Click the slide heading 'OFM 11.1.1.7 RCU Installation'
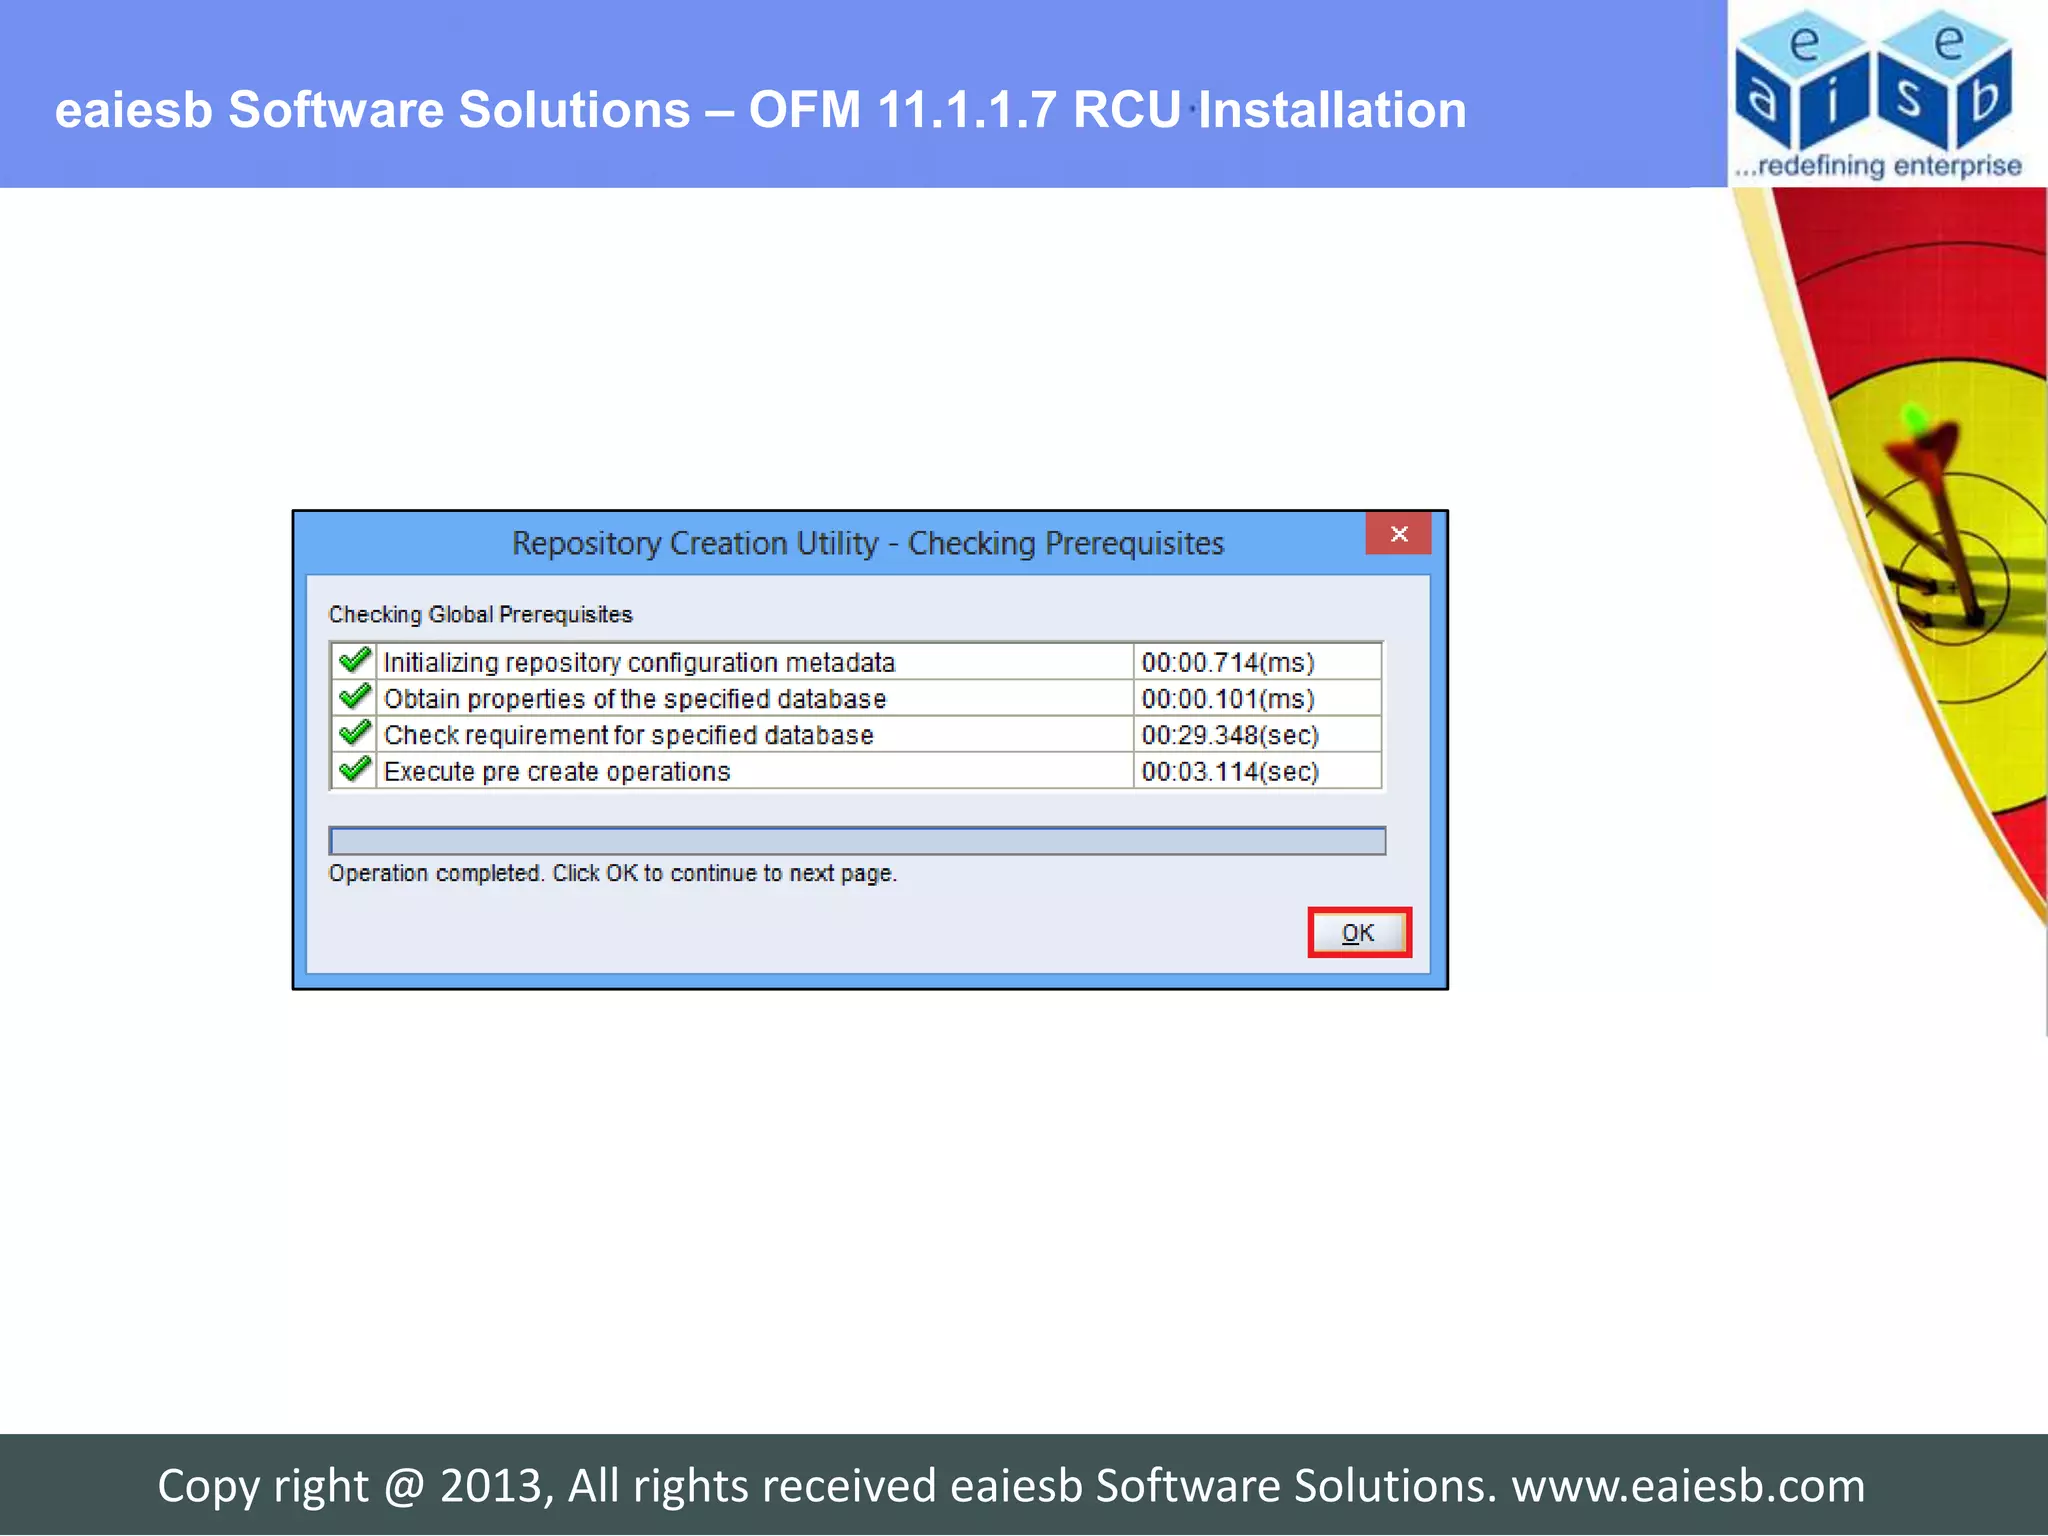2048x1536 pixels. click(1107, 109)
